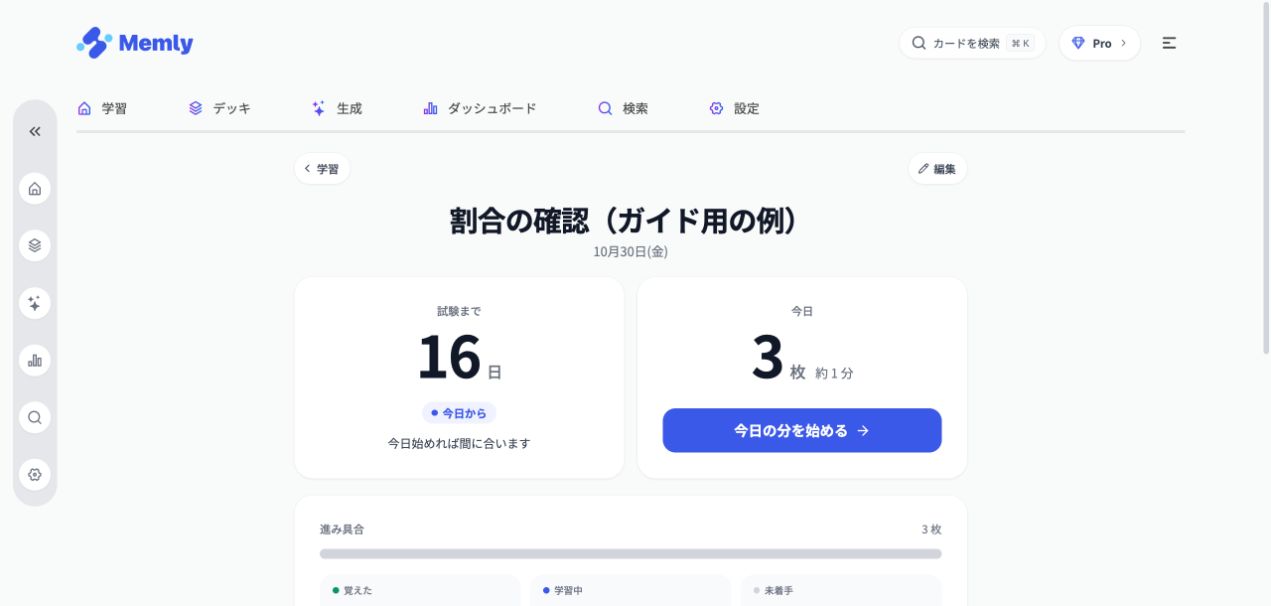
Task: Click the Memly logo
Action: pos(135,43)
